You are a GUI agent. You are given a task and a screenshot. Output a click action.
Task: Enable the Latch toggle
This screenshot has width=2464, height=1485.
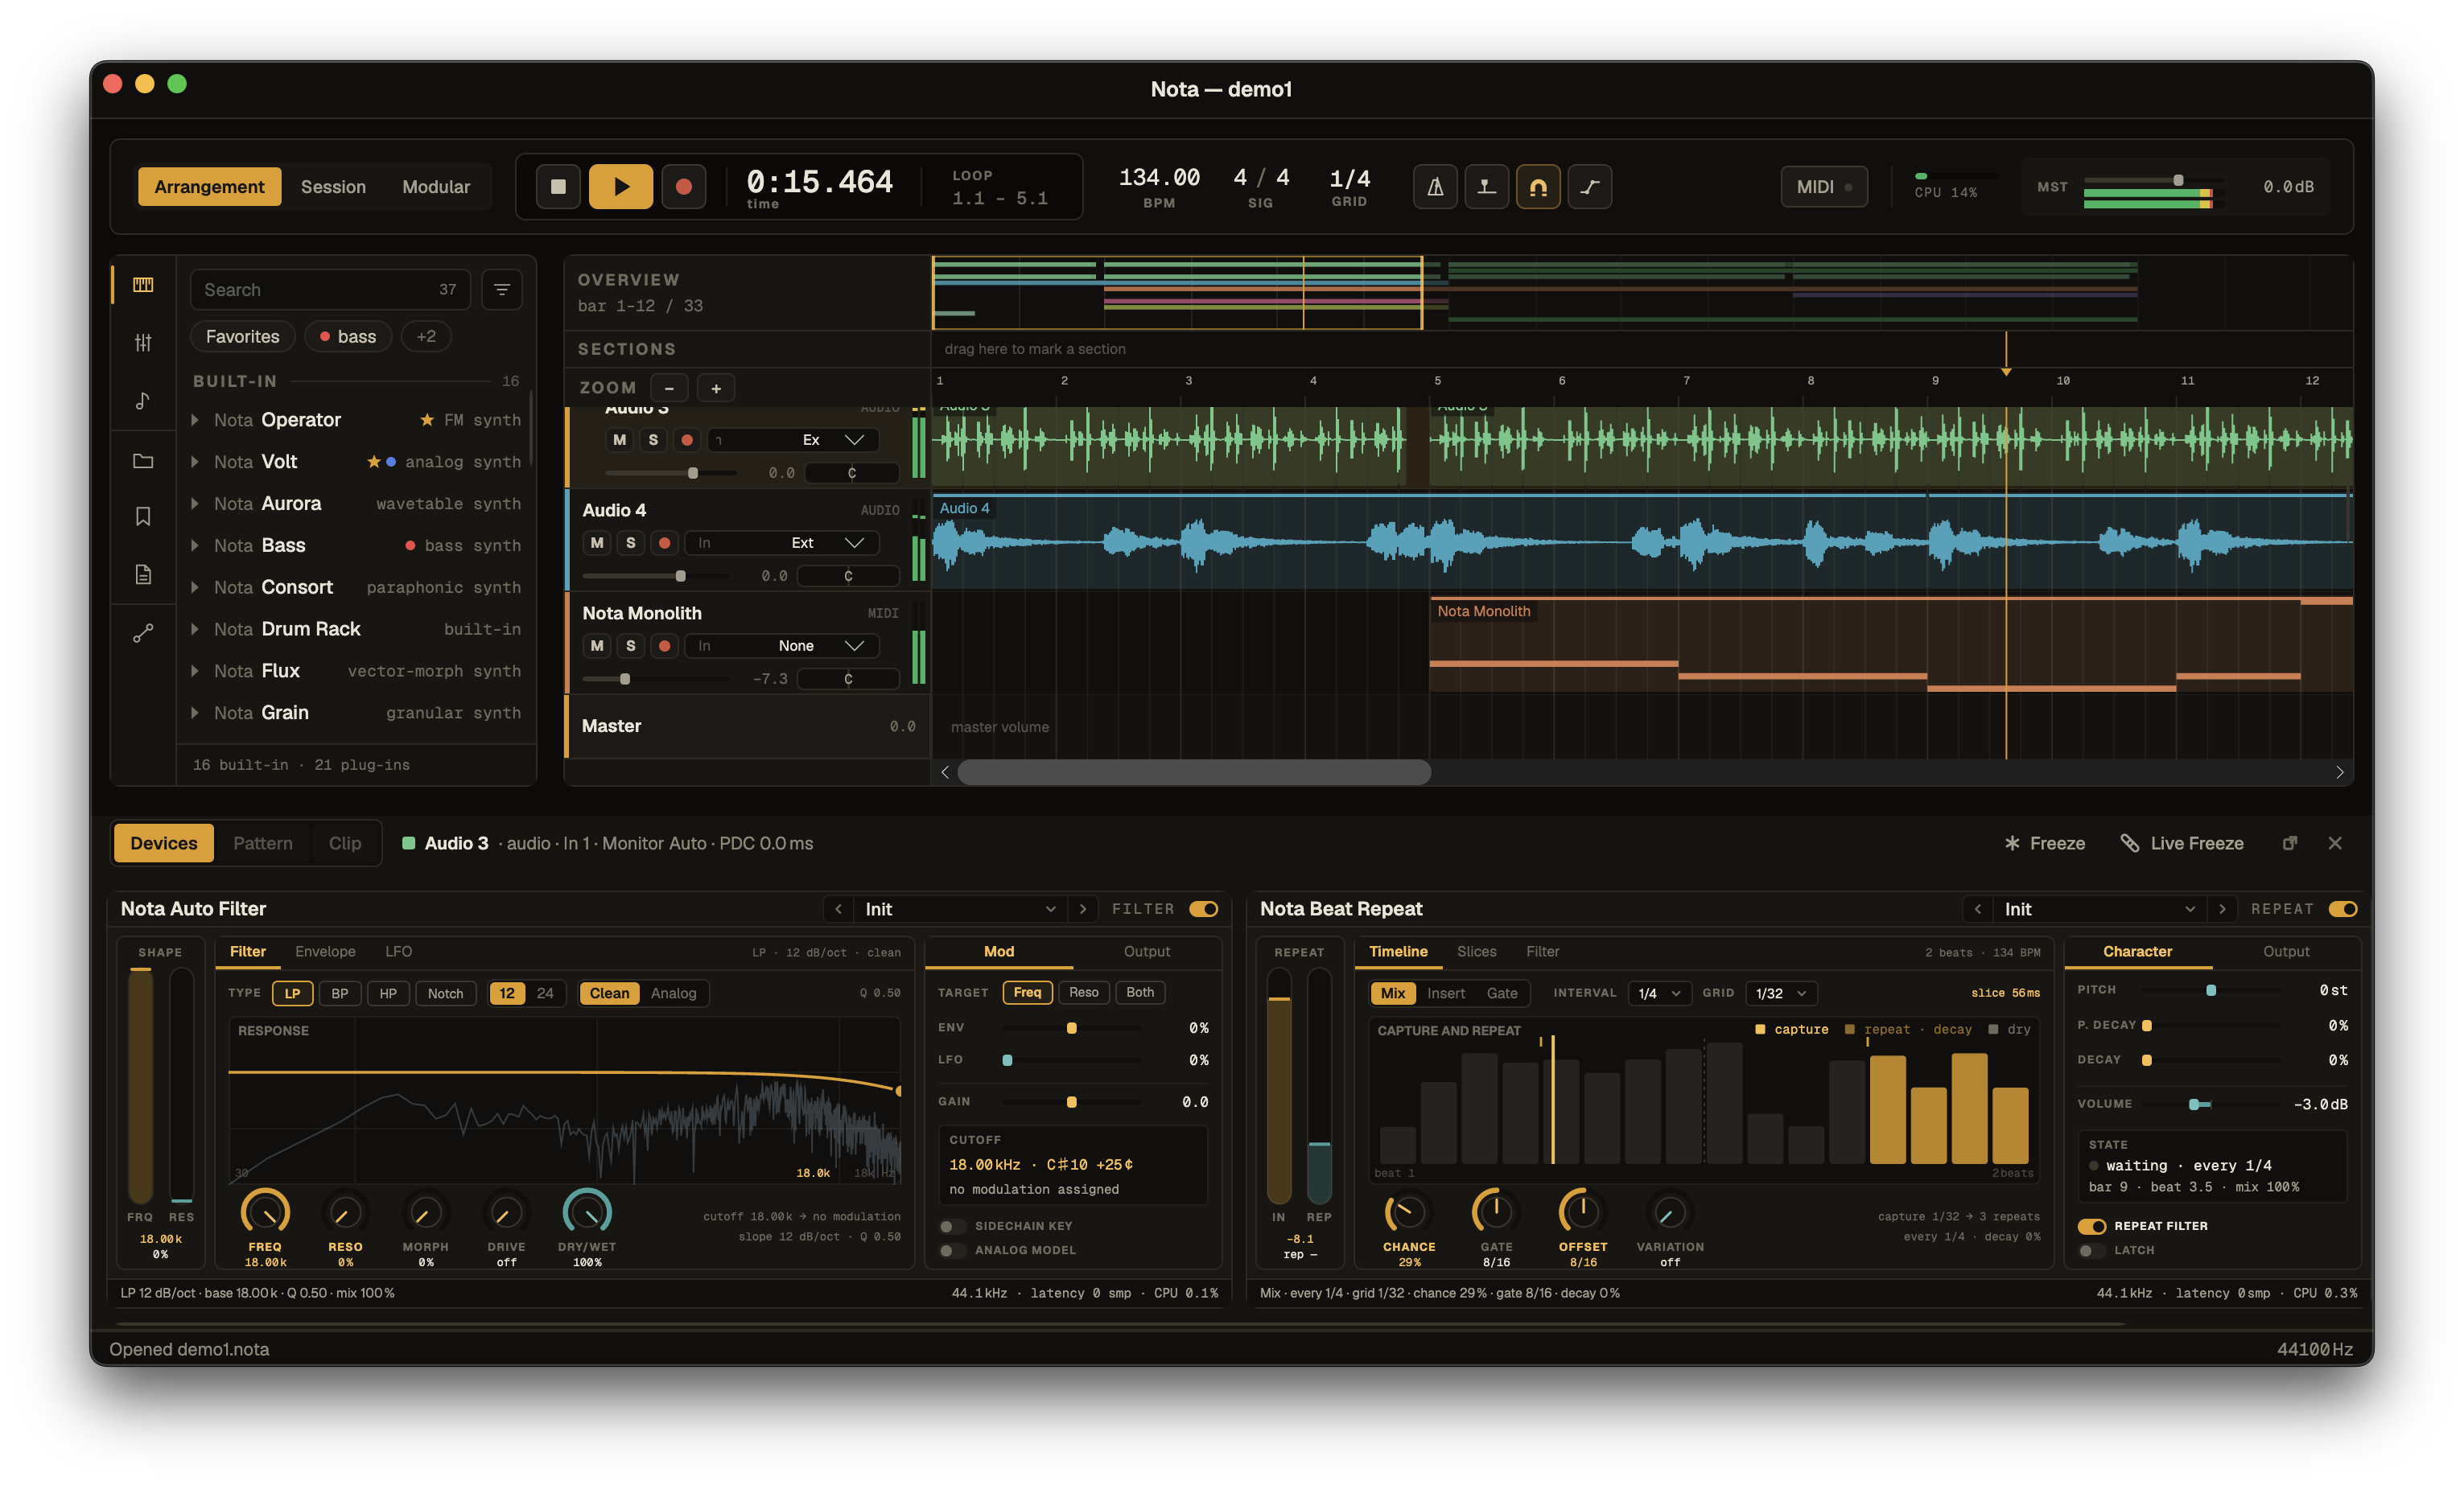tap(2092, 1250)
